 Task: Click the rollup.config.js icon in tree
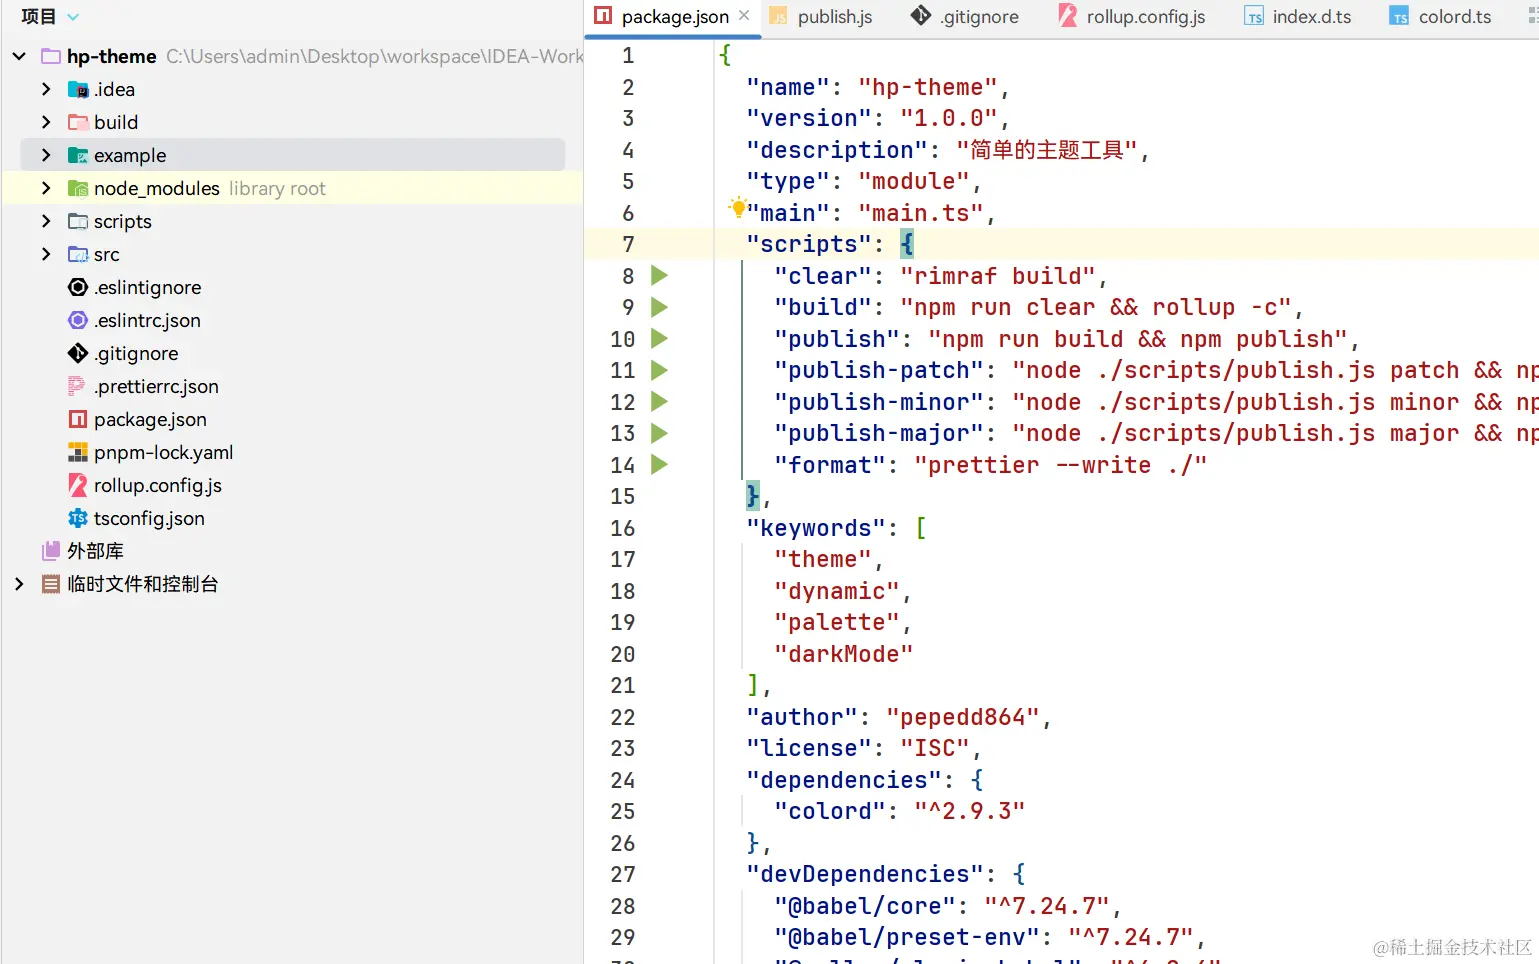[78, 485]
